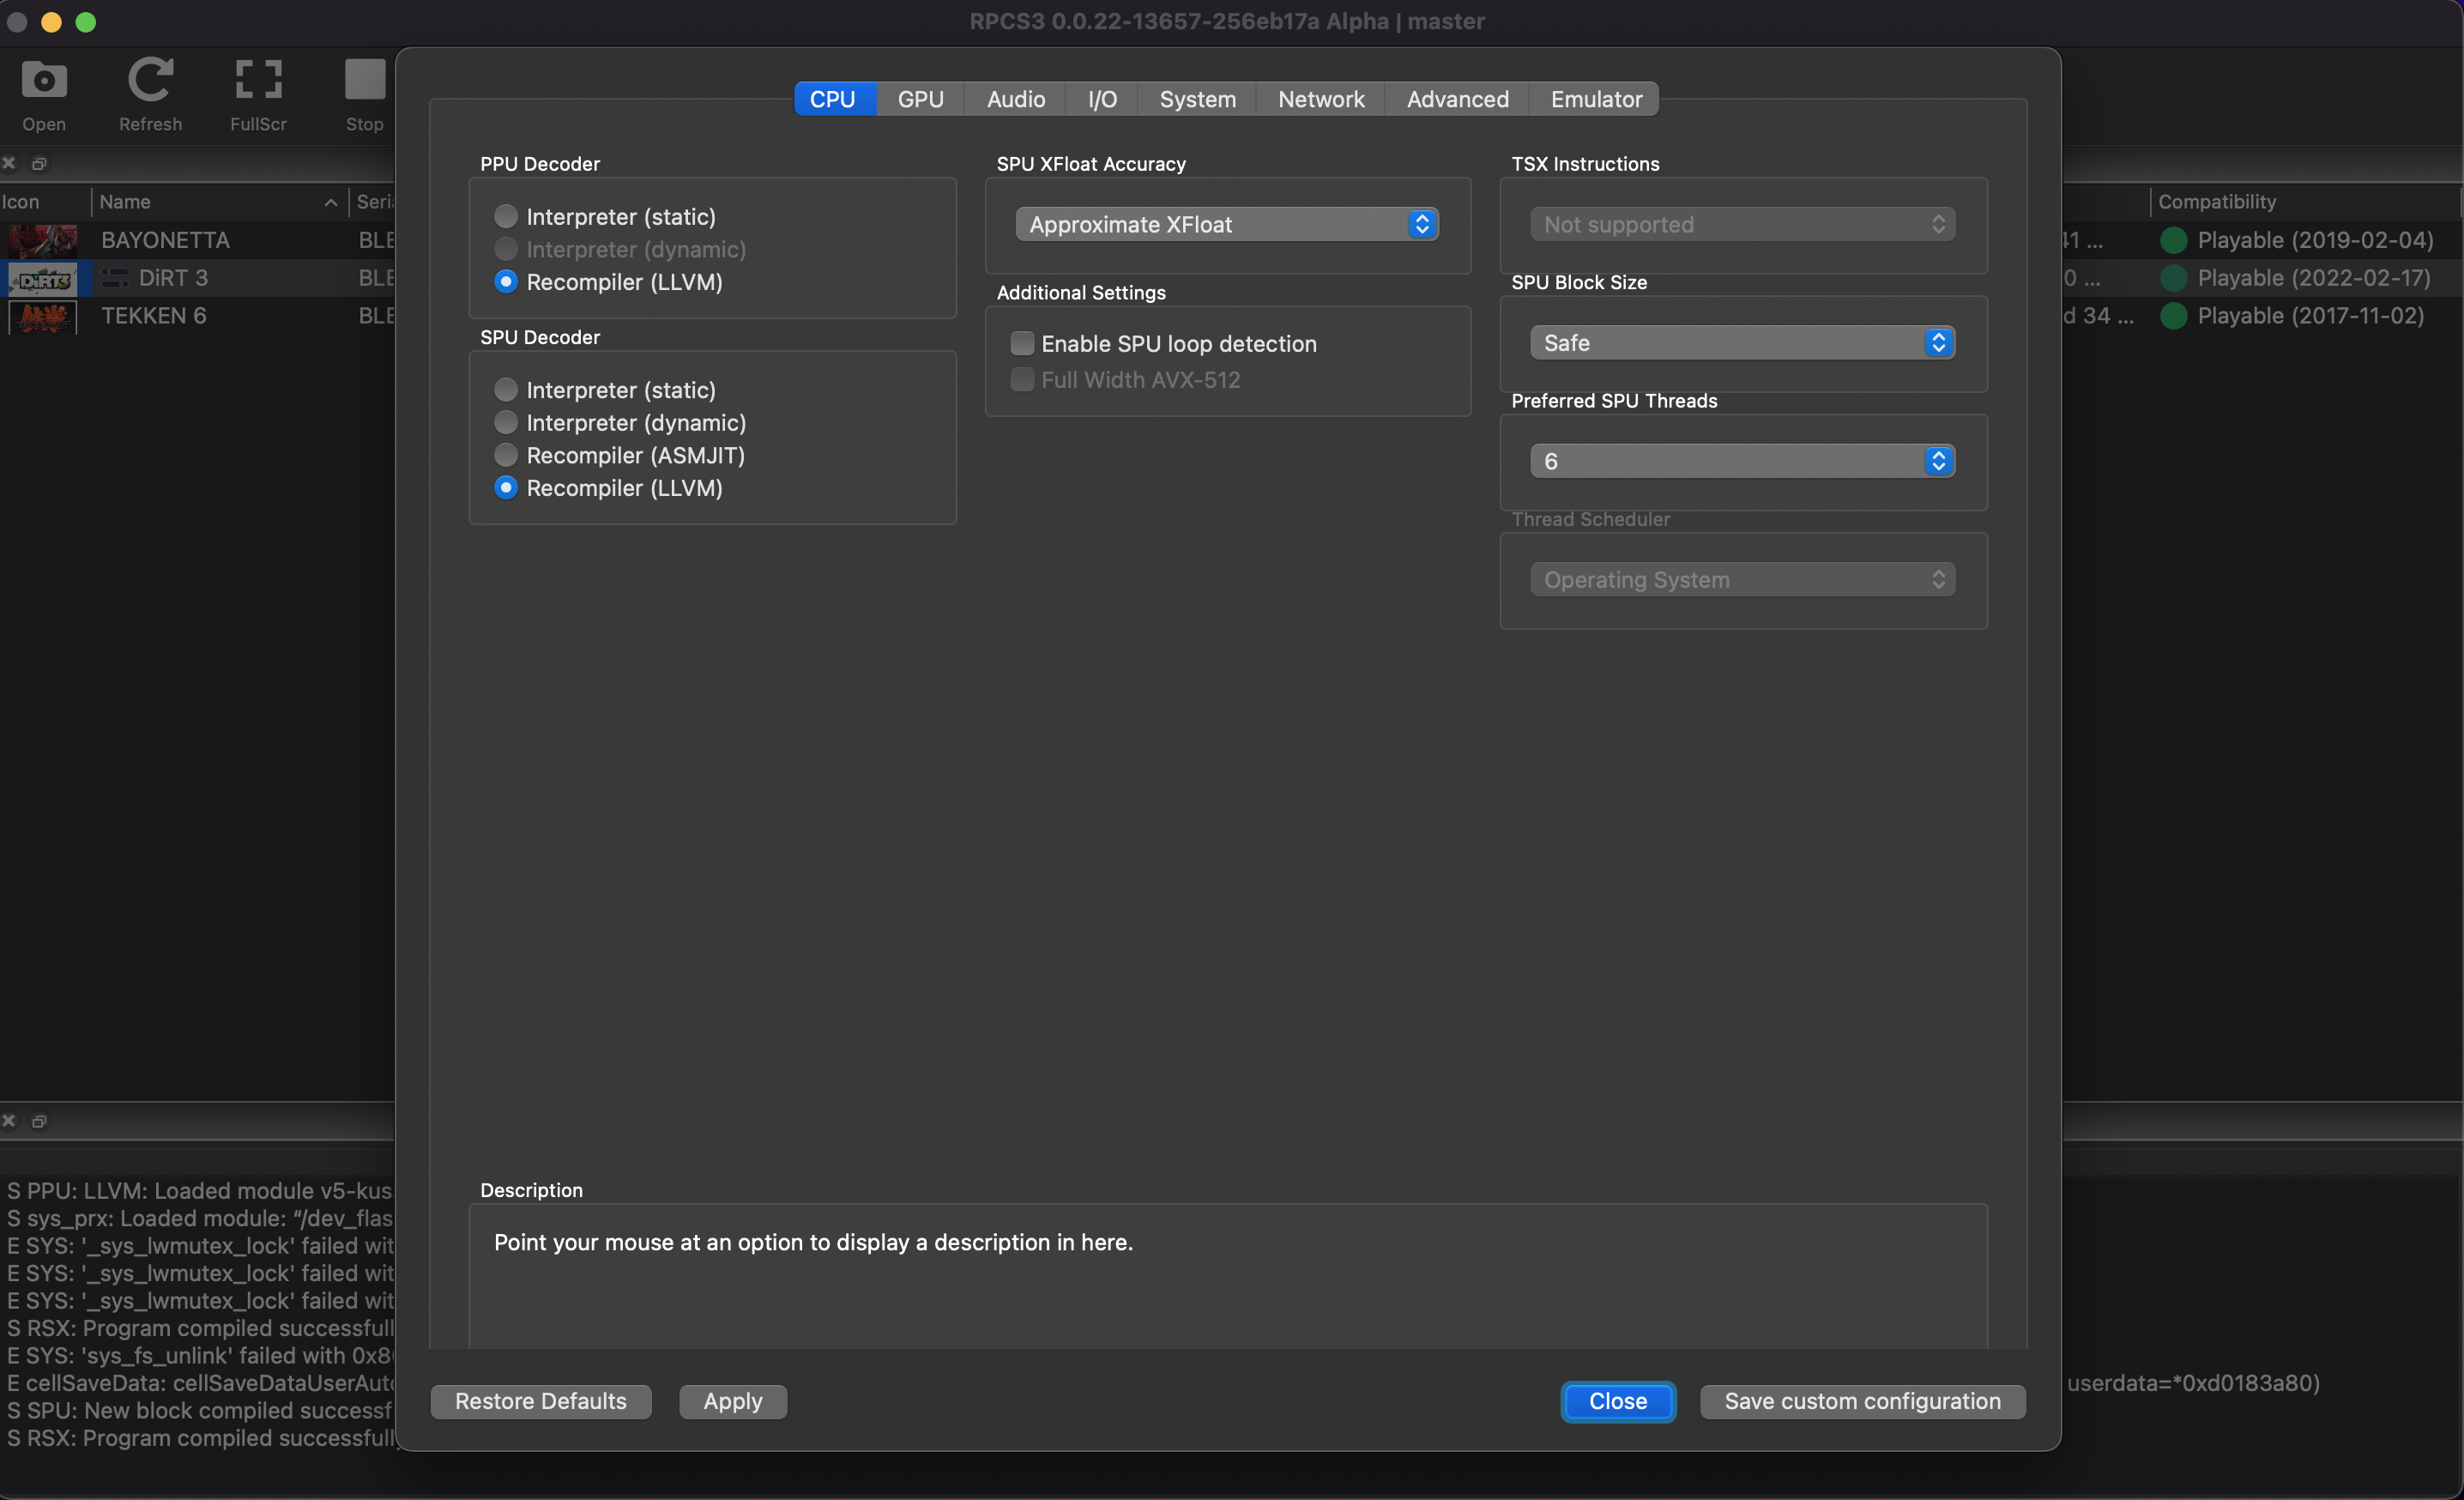Open the SPU XFloat Accuracy dropdown
The height and width of the screenshot is (1500, 2464).
click(x=1227, y=224)
